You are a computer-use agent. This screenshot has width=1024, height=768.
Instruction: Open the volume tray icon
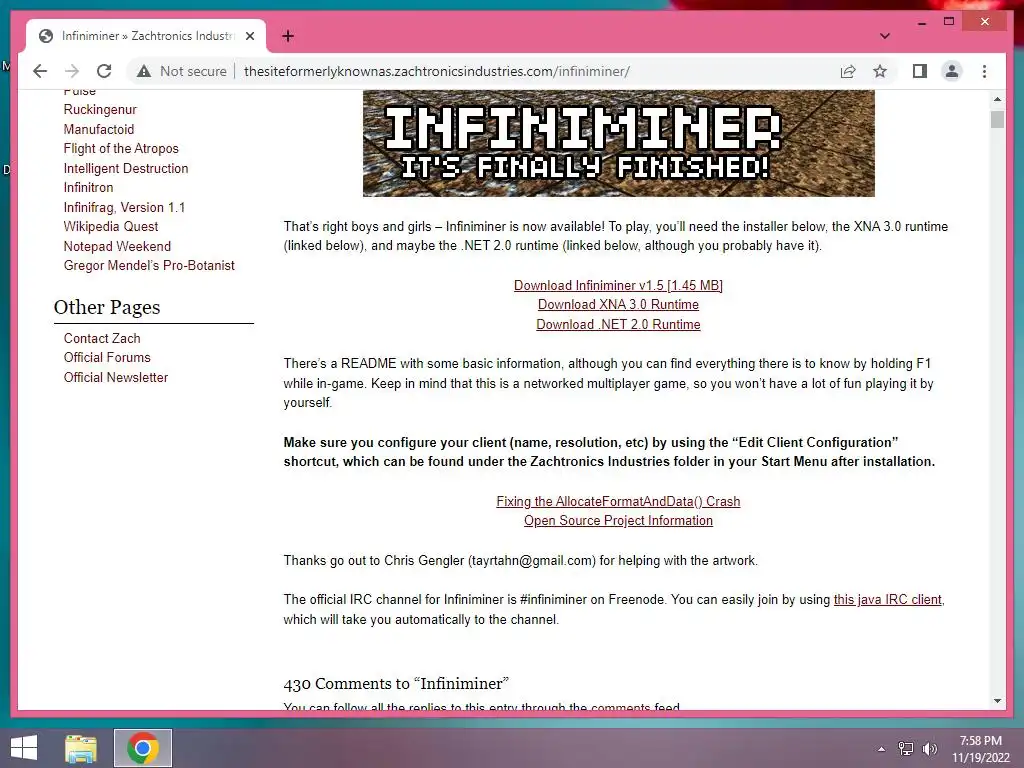pyautogui.click(x=929, y=749)
